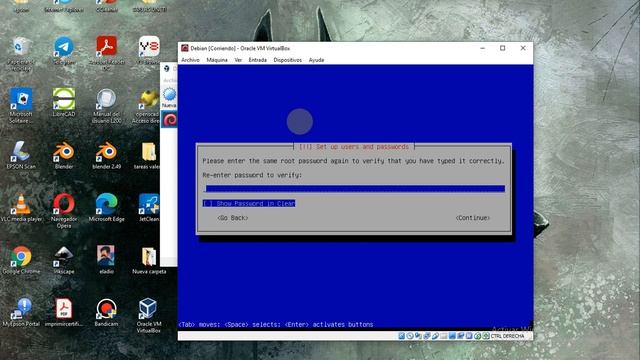
Task: Click the hard disk activity status icon
Action: coord(402,336)
